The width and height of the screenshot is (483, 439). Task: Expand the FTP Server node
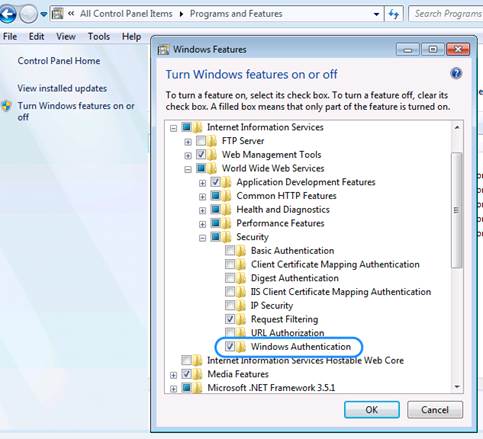point(188,142)
